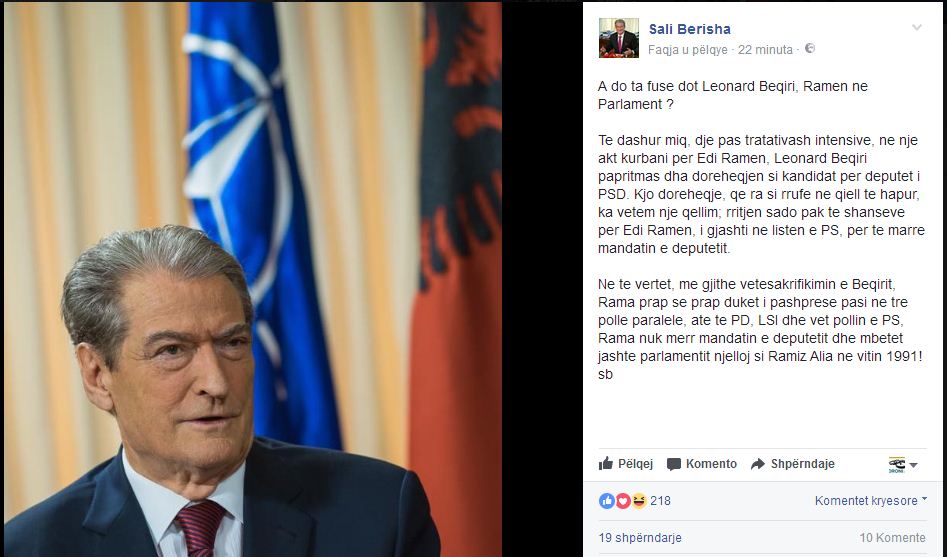The height and width of the screenshot is (557, 947).
Task: Click the page profile avatar next to Pëlqej row
Action: click(895, 464)
